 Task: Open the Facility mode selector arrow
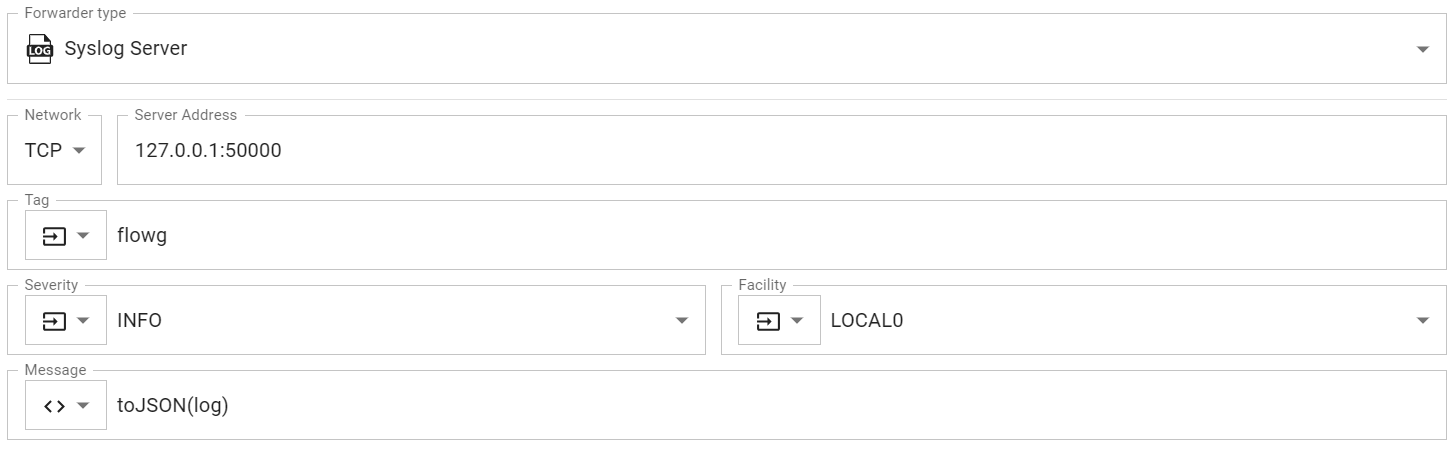[x=797, y=321]
